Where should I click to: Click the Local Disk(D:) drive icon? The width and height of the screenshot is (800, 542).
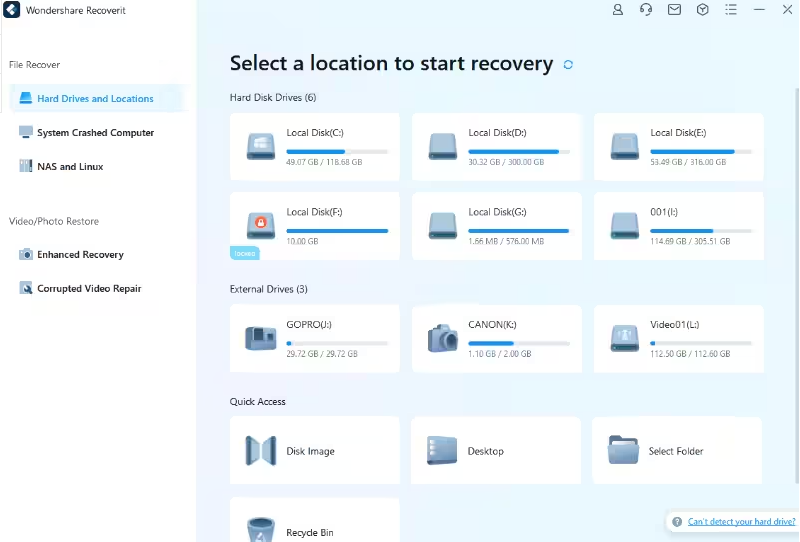[x=442, y=146]
